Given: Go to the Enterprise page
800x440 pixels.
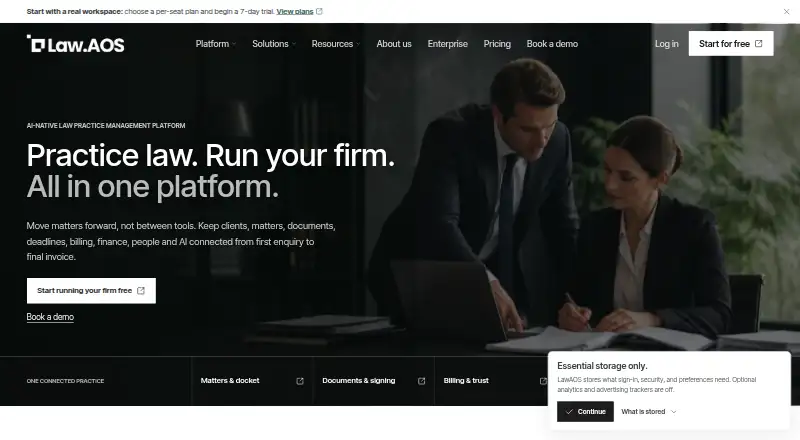Looking at the screenshot, I should pyautogui.click(x=447, y=44).
